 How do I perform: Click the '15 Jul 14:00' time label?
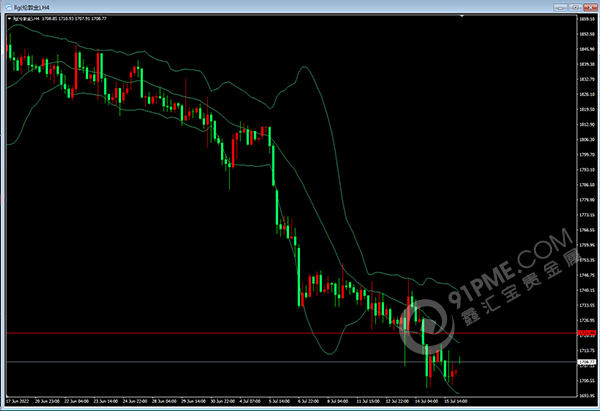pos(456,401)
